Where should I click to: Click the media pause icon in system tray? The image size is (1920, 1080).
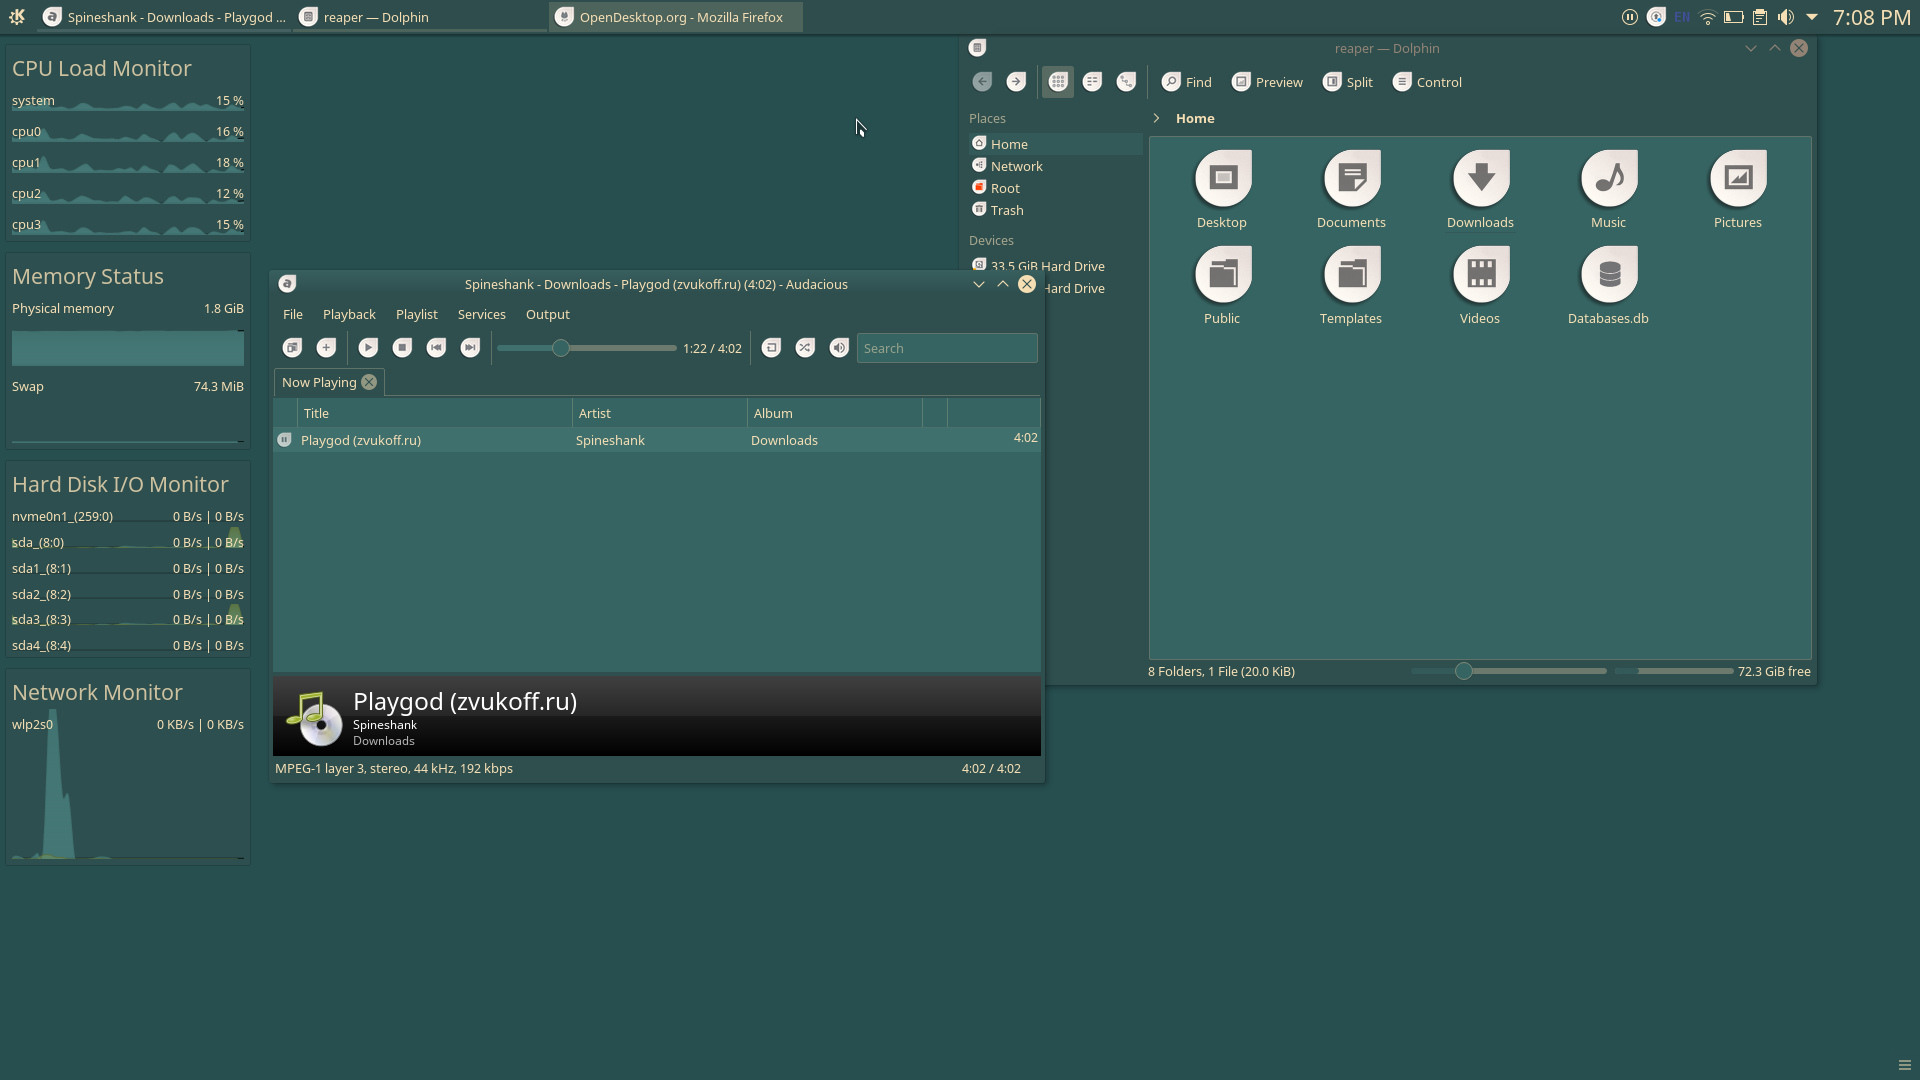pos(1630,17)
